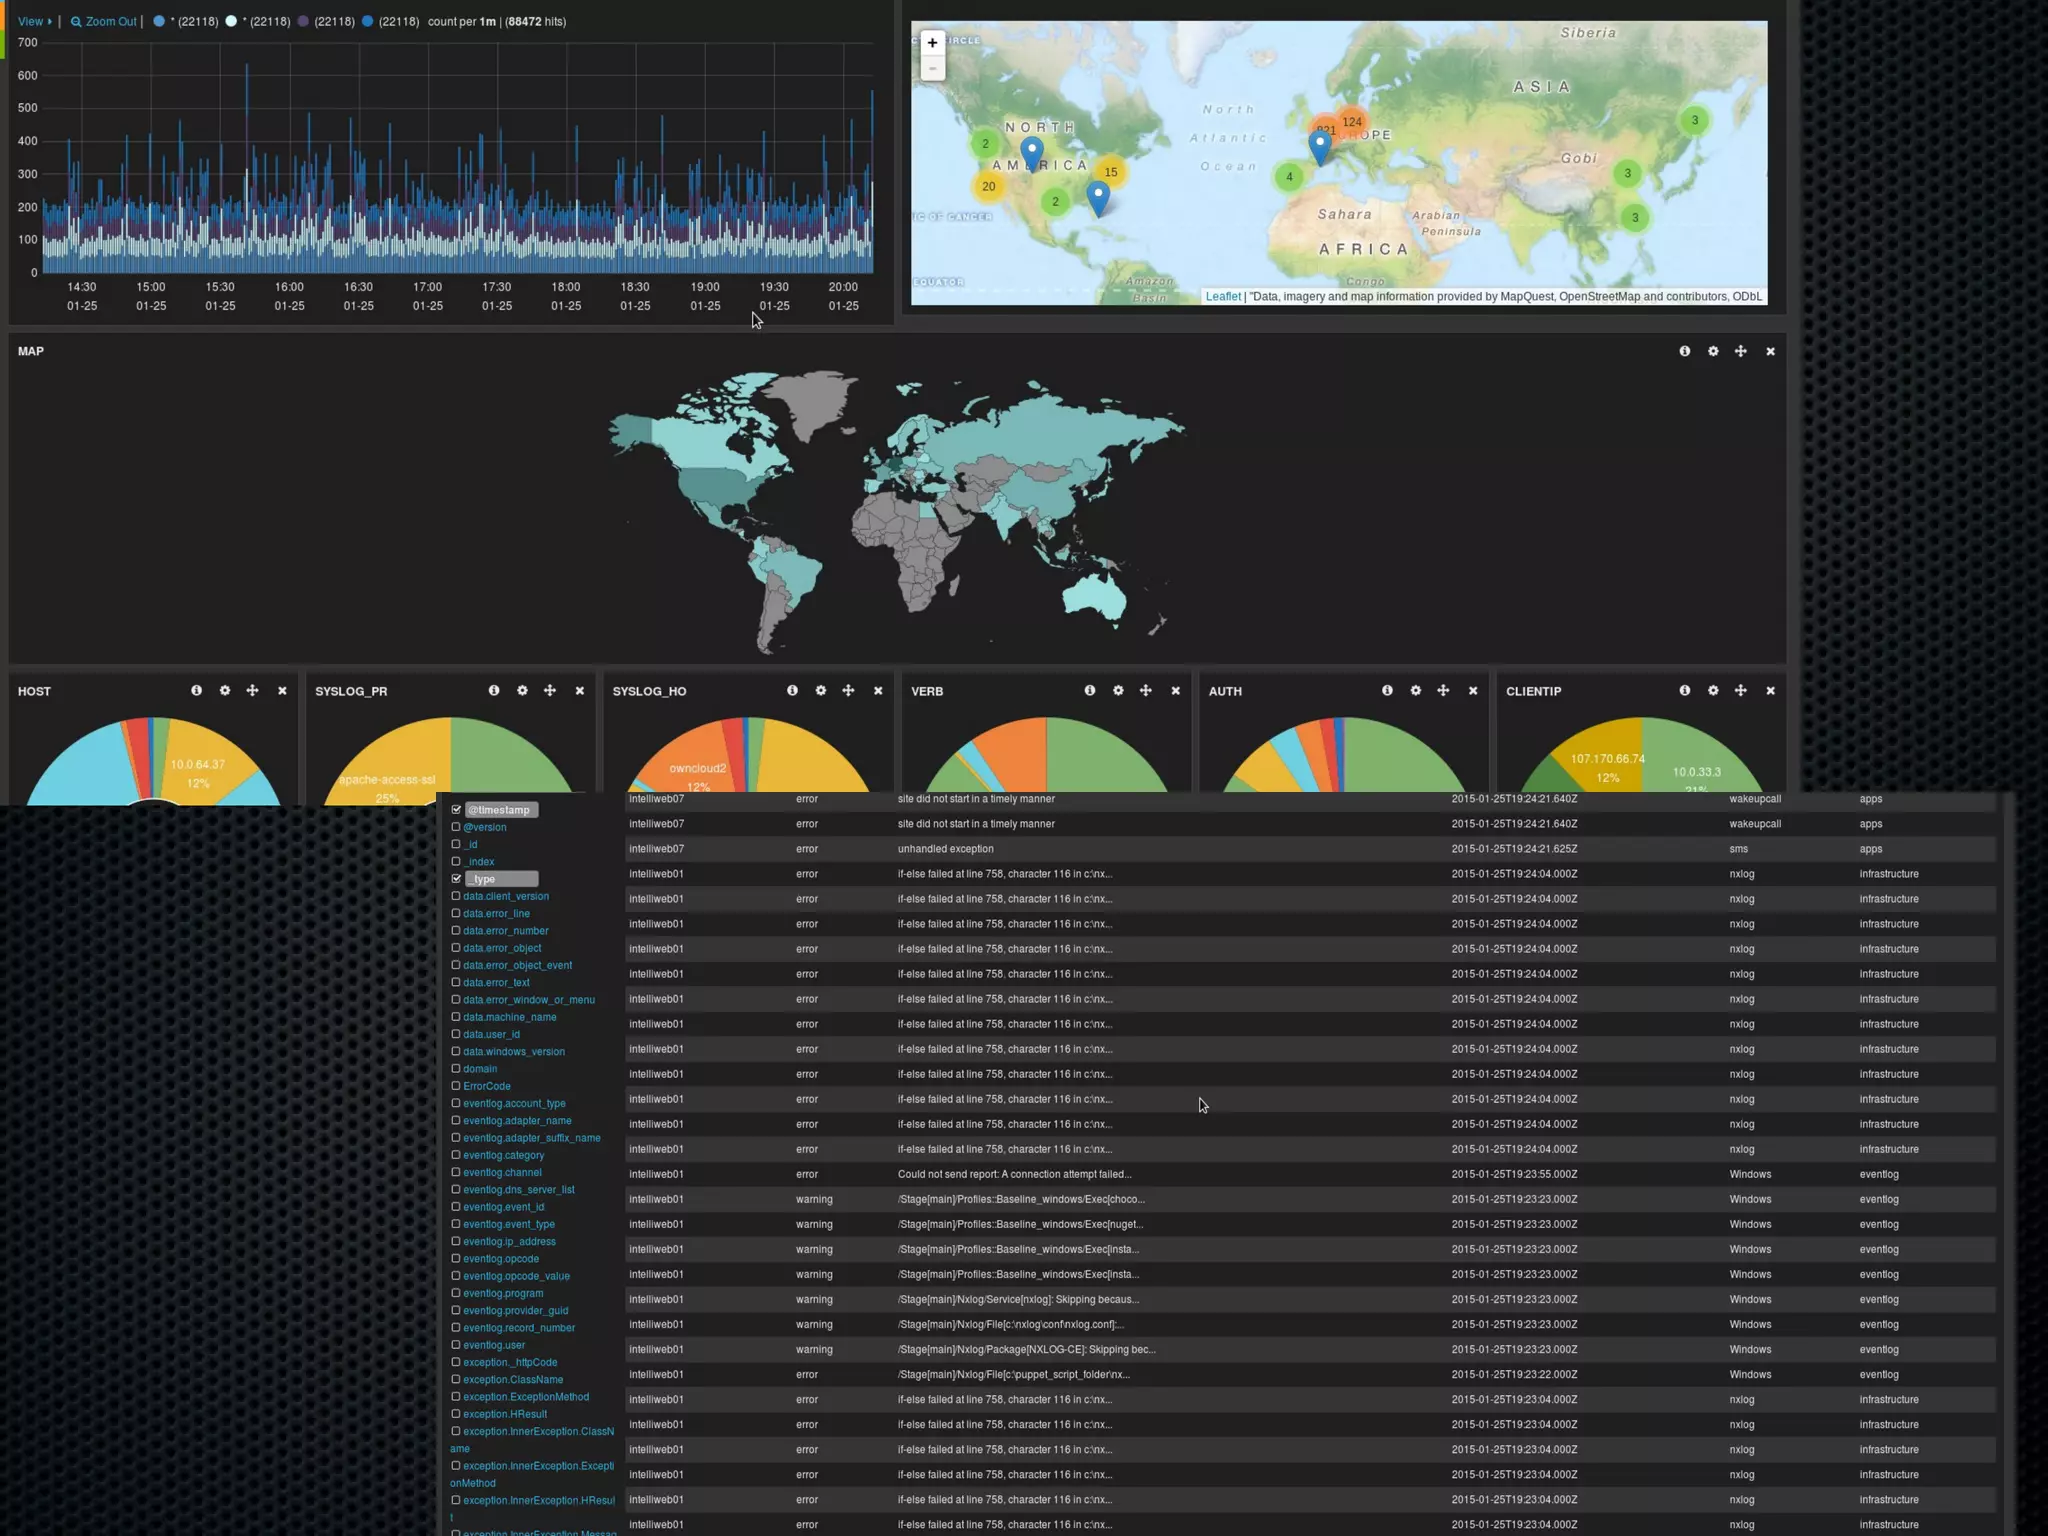The width and height of the screenshot is (2048, 1536).
Task: Enable the @version field checkbox
Action: coord(457,827)
